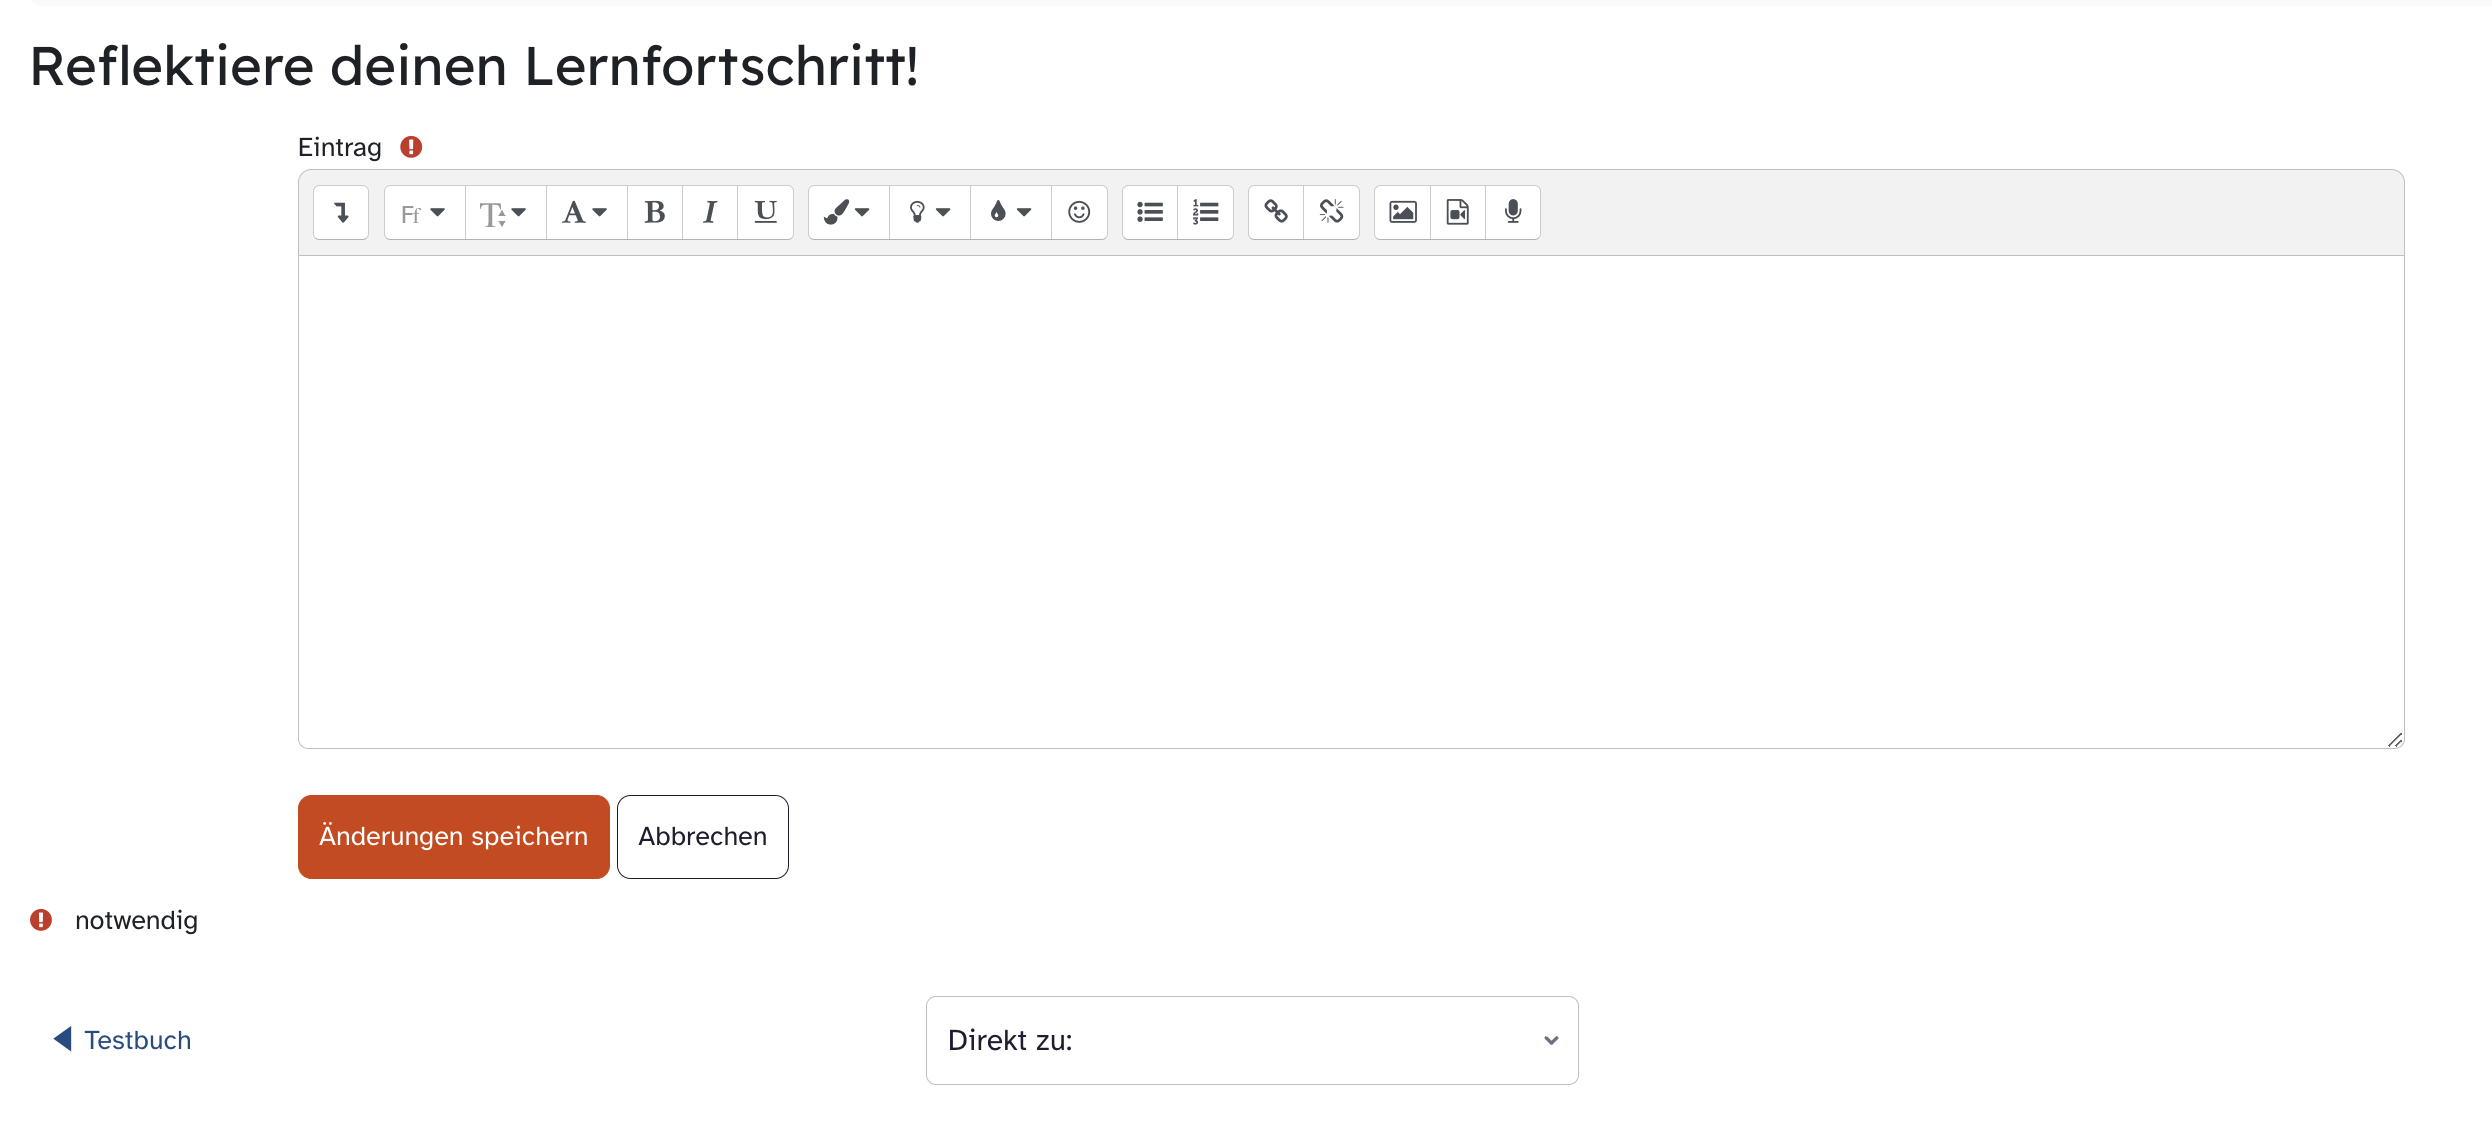The height and width of the screenshot is (1148, 2492).
Task: Open the font color brush picker
Action: [848, 212]
